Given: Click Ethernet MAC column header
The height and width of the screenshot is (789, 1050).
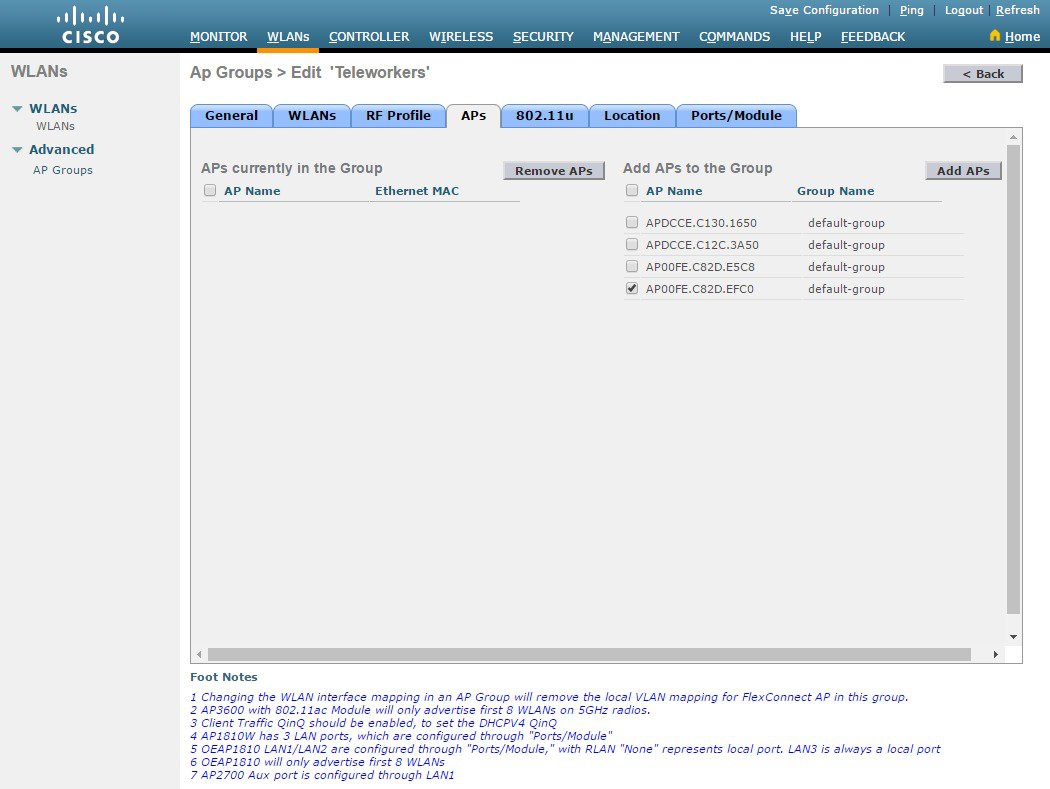Looking at the screenshot, I should click(417, 191).
